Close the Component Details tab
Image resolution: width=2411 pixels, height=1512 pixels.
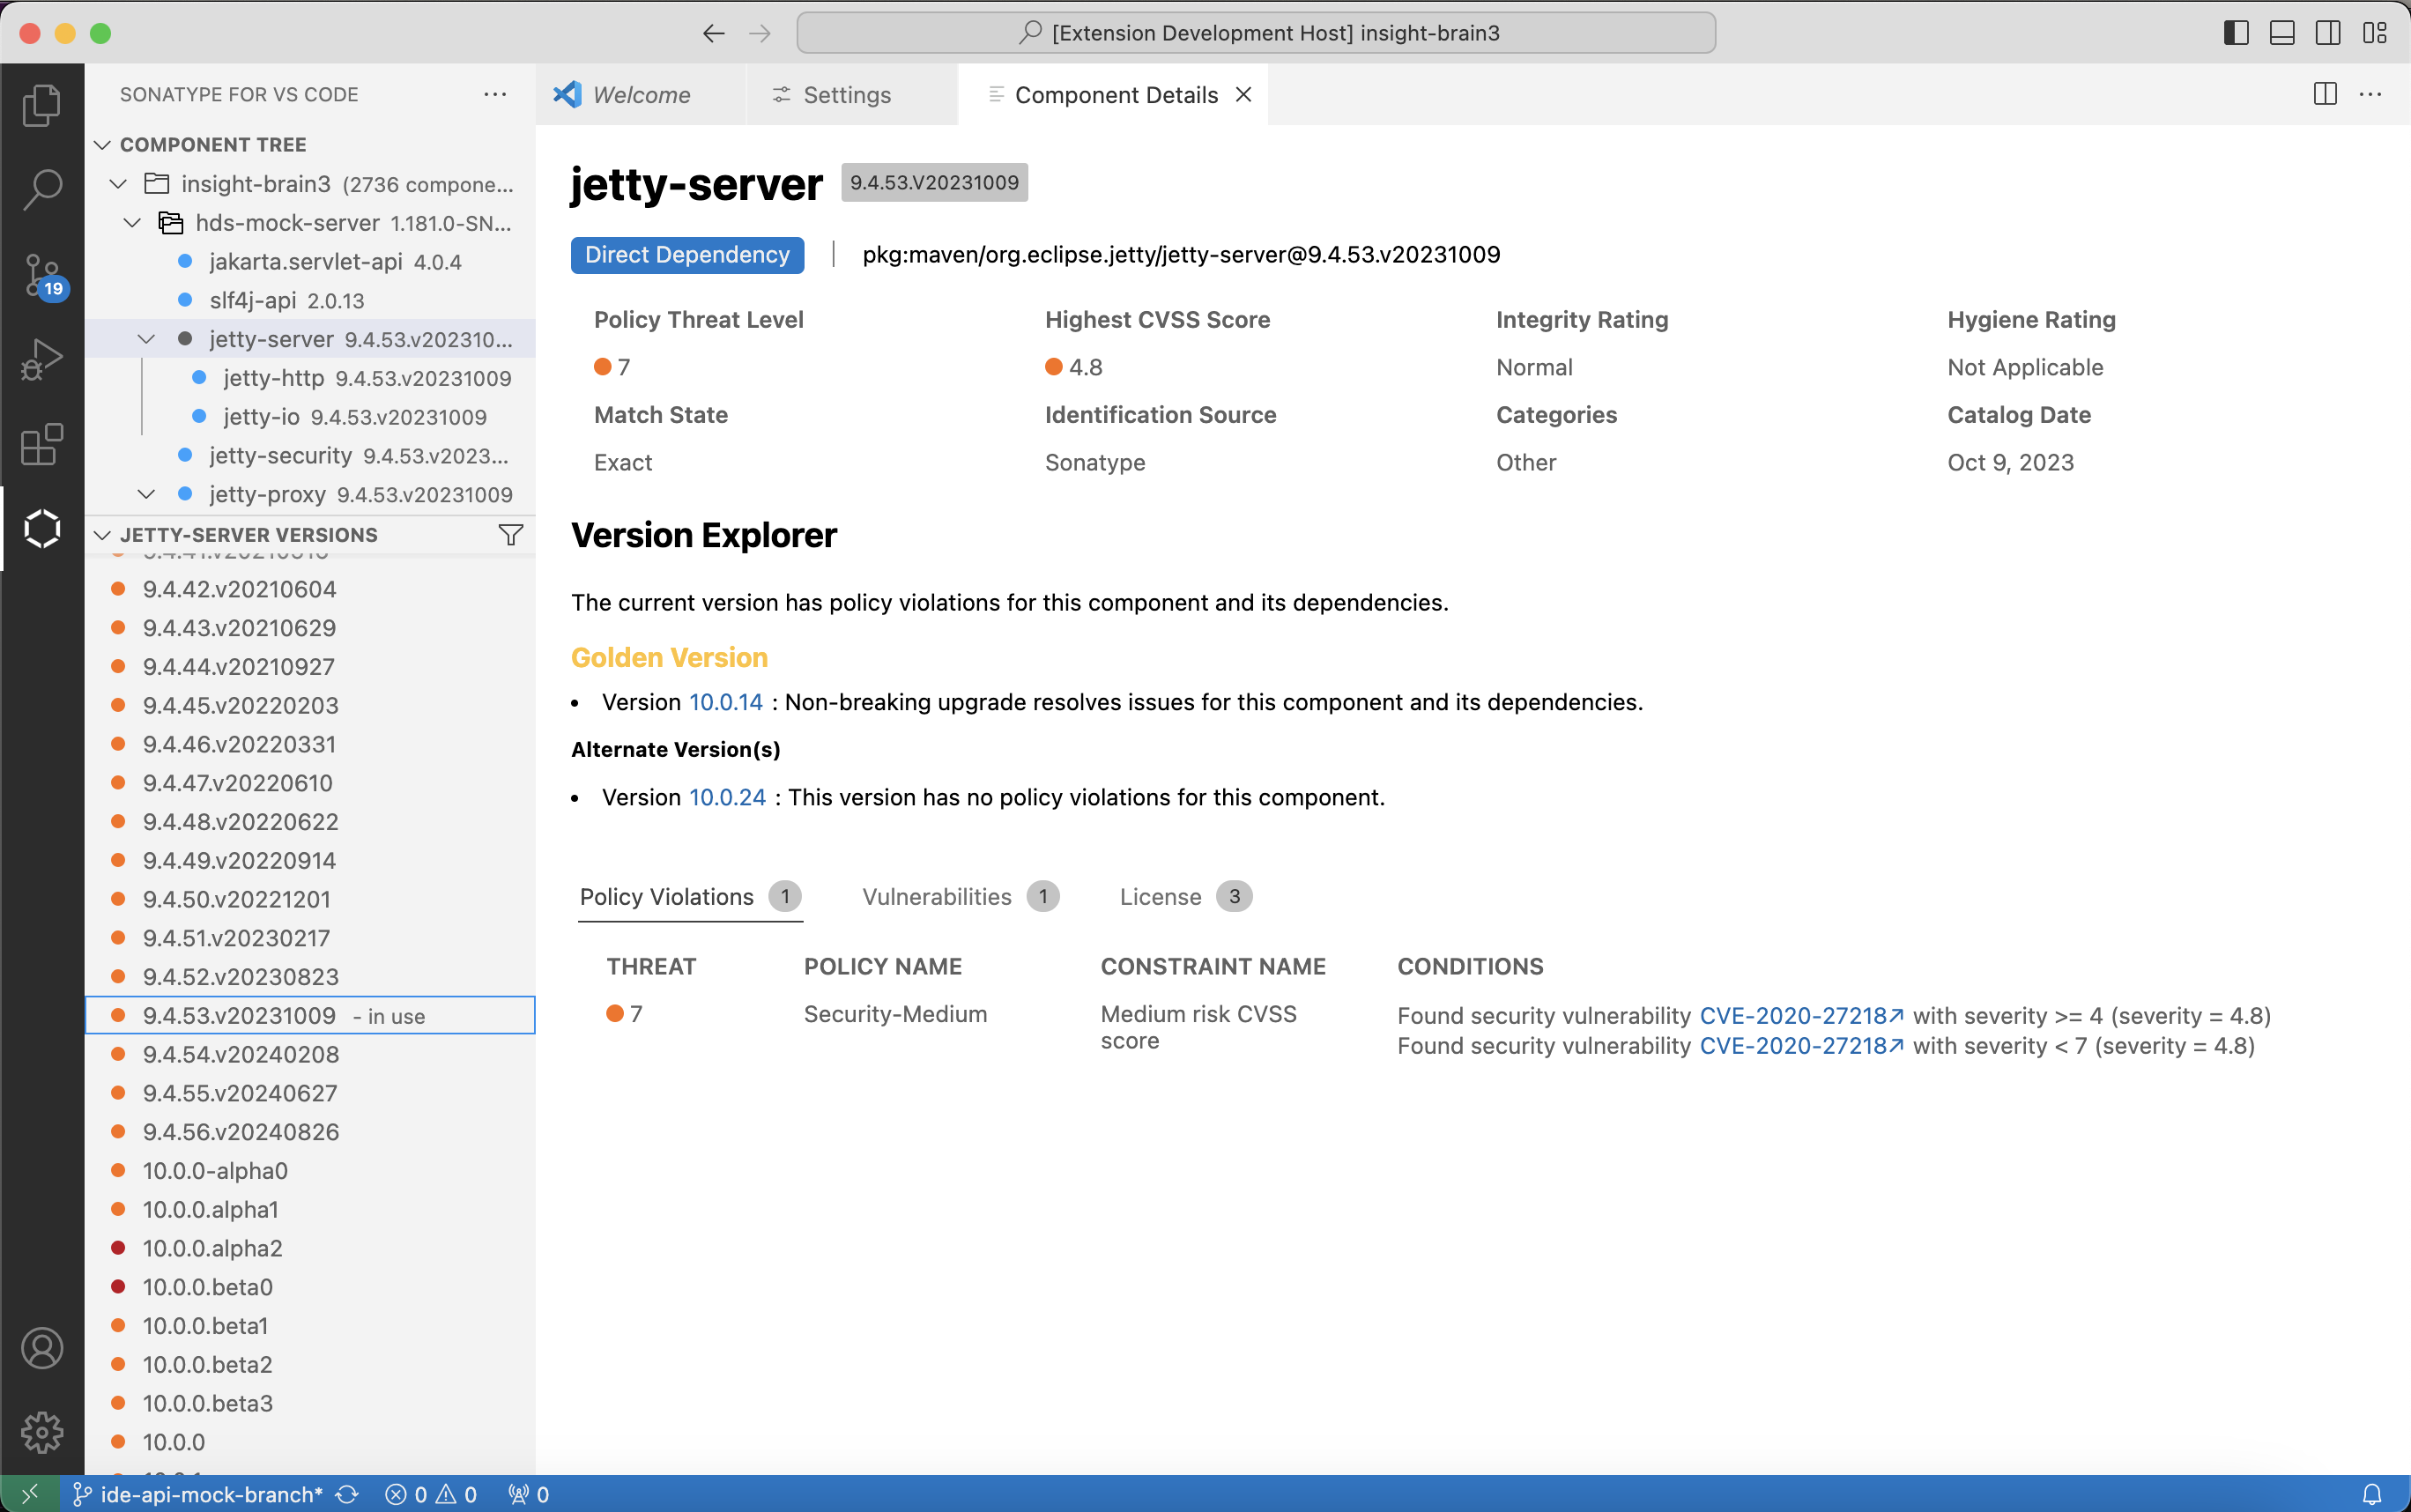(1243, 94)
